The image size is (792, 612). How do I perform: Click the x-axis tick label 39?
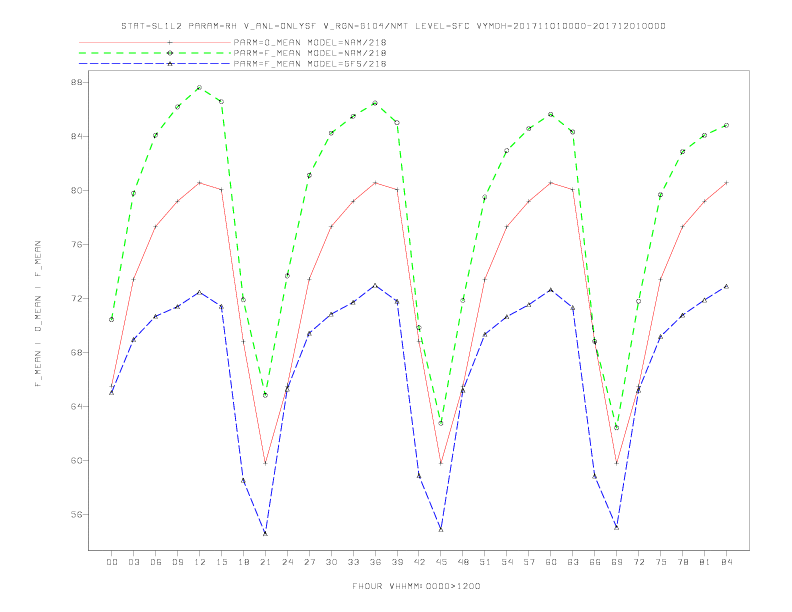pos(397,562)
